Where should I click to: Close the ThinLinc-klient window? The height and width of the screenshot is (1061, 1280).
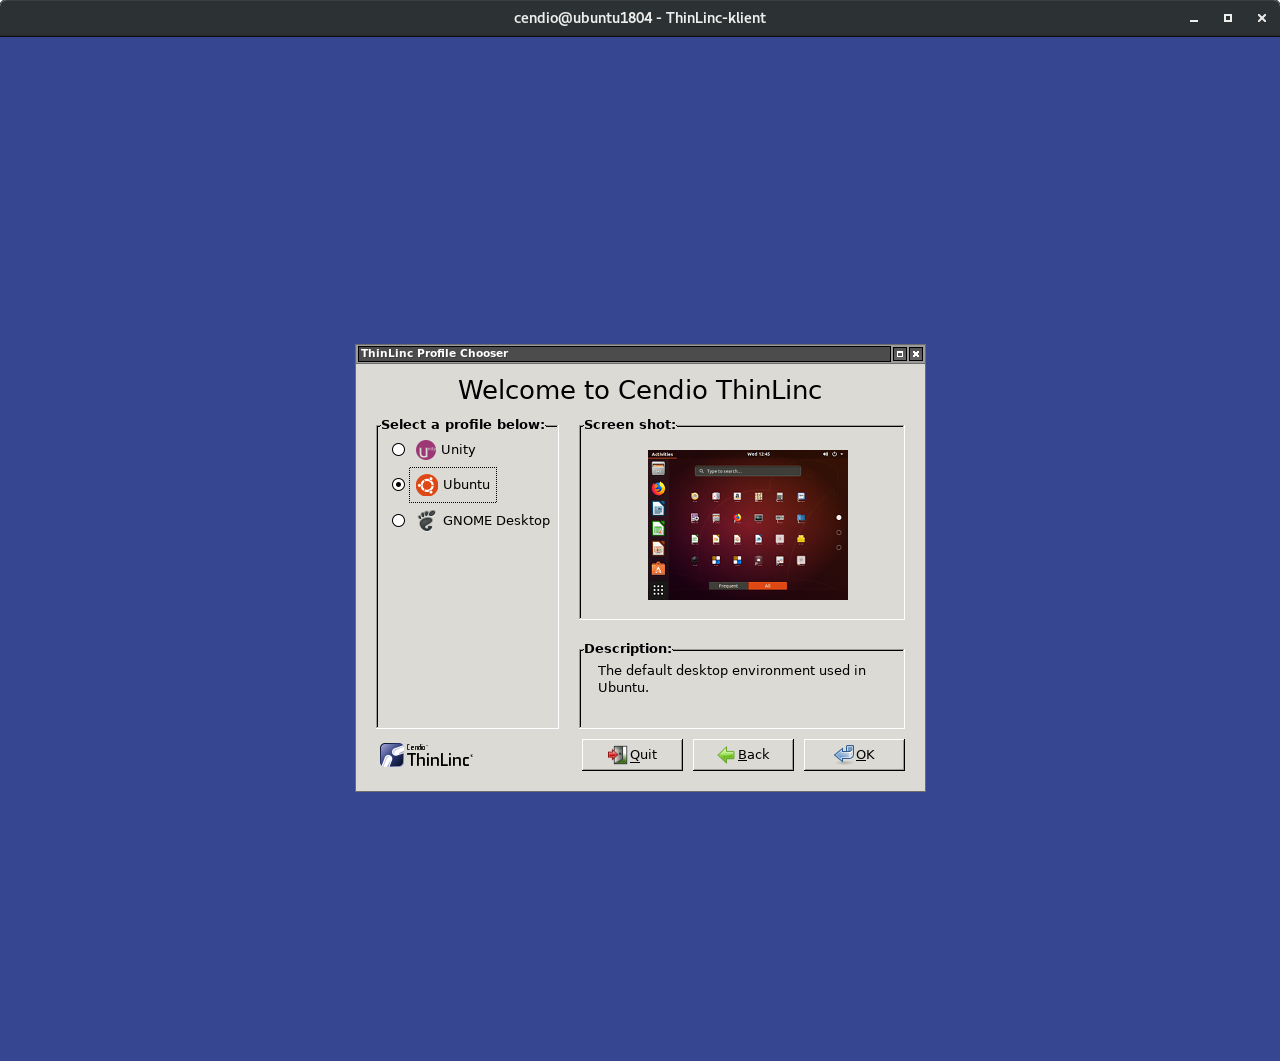pyautogui.click(x=1262, y=18)
